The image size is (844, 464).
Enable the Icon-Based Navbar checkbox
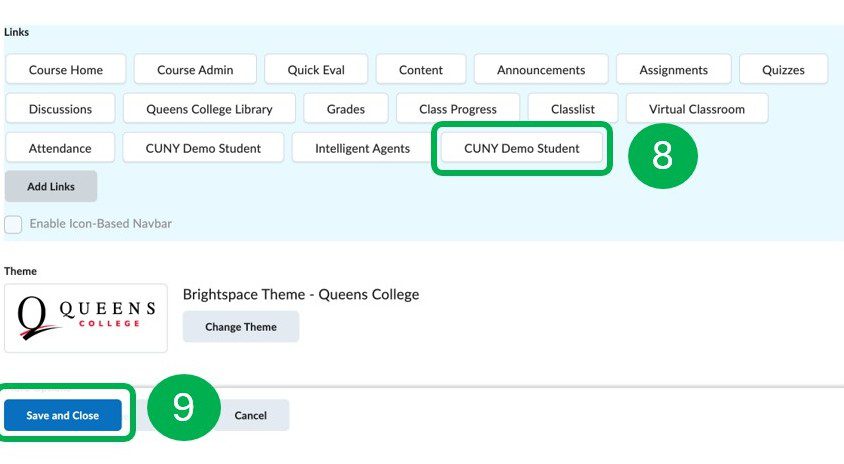(13, 224)
